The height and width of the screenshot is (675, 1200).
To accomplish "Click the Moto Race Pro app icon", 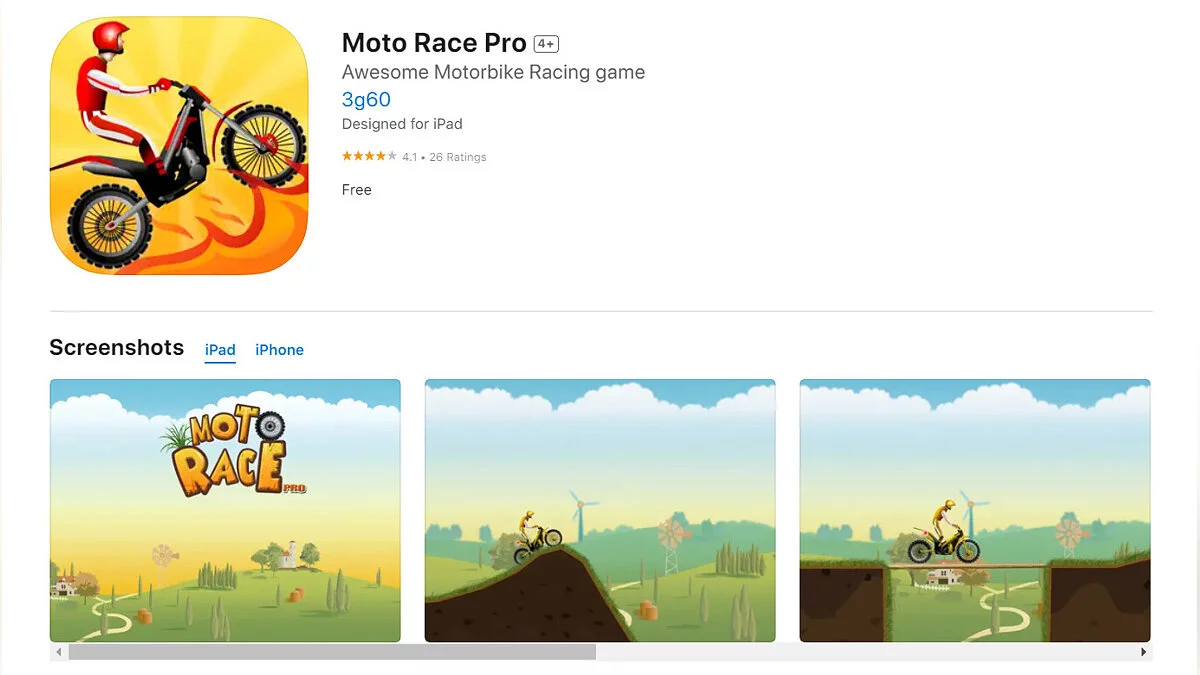I will click(x=179, y=145).
